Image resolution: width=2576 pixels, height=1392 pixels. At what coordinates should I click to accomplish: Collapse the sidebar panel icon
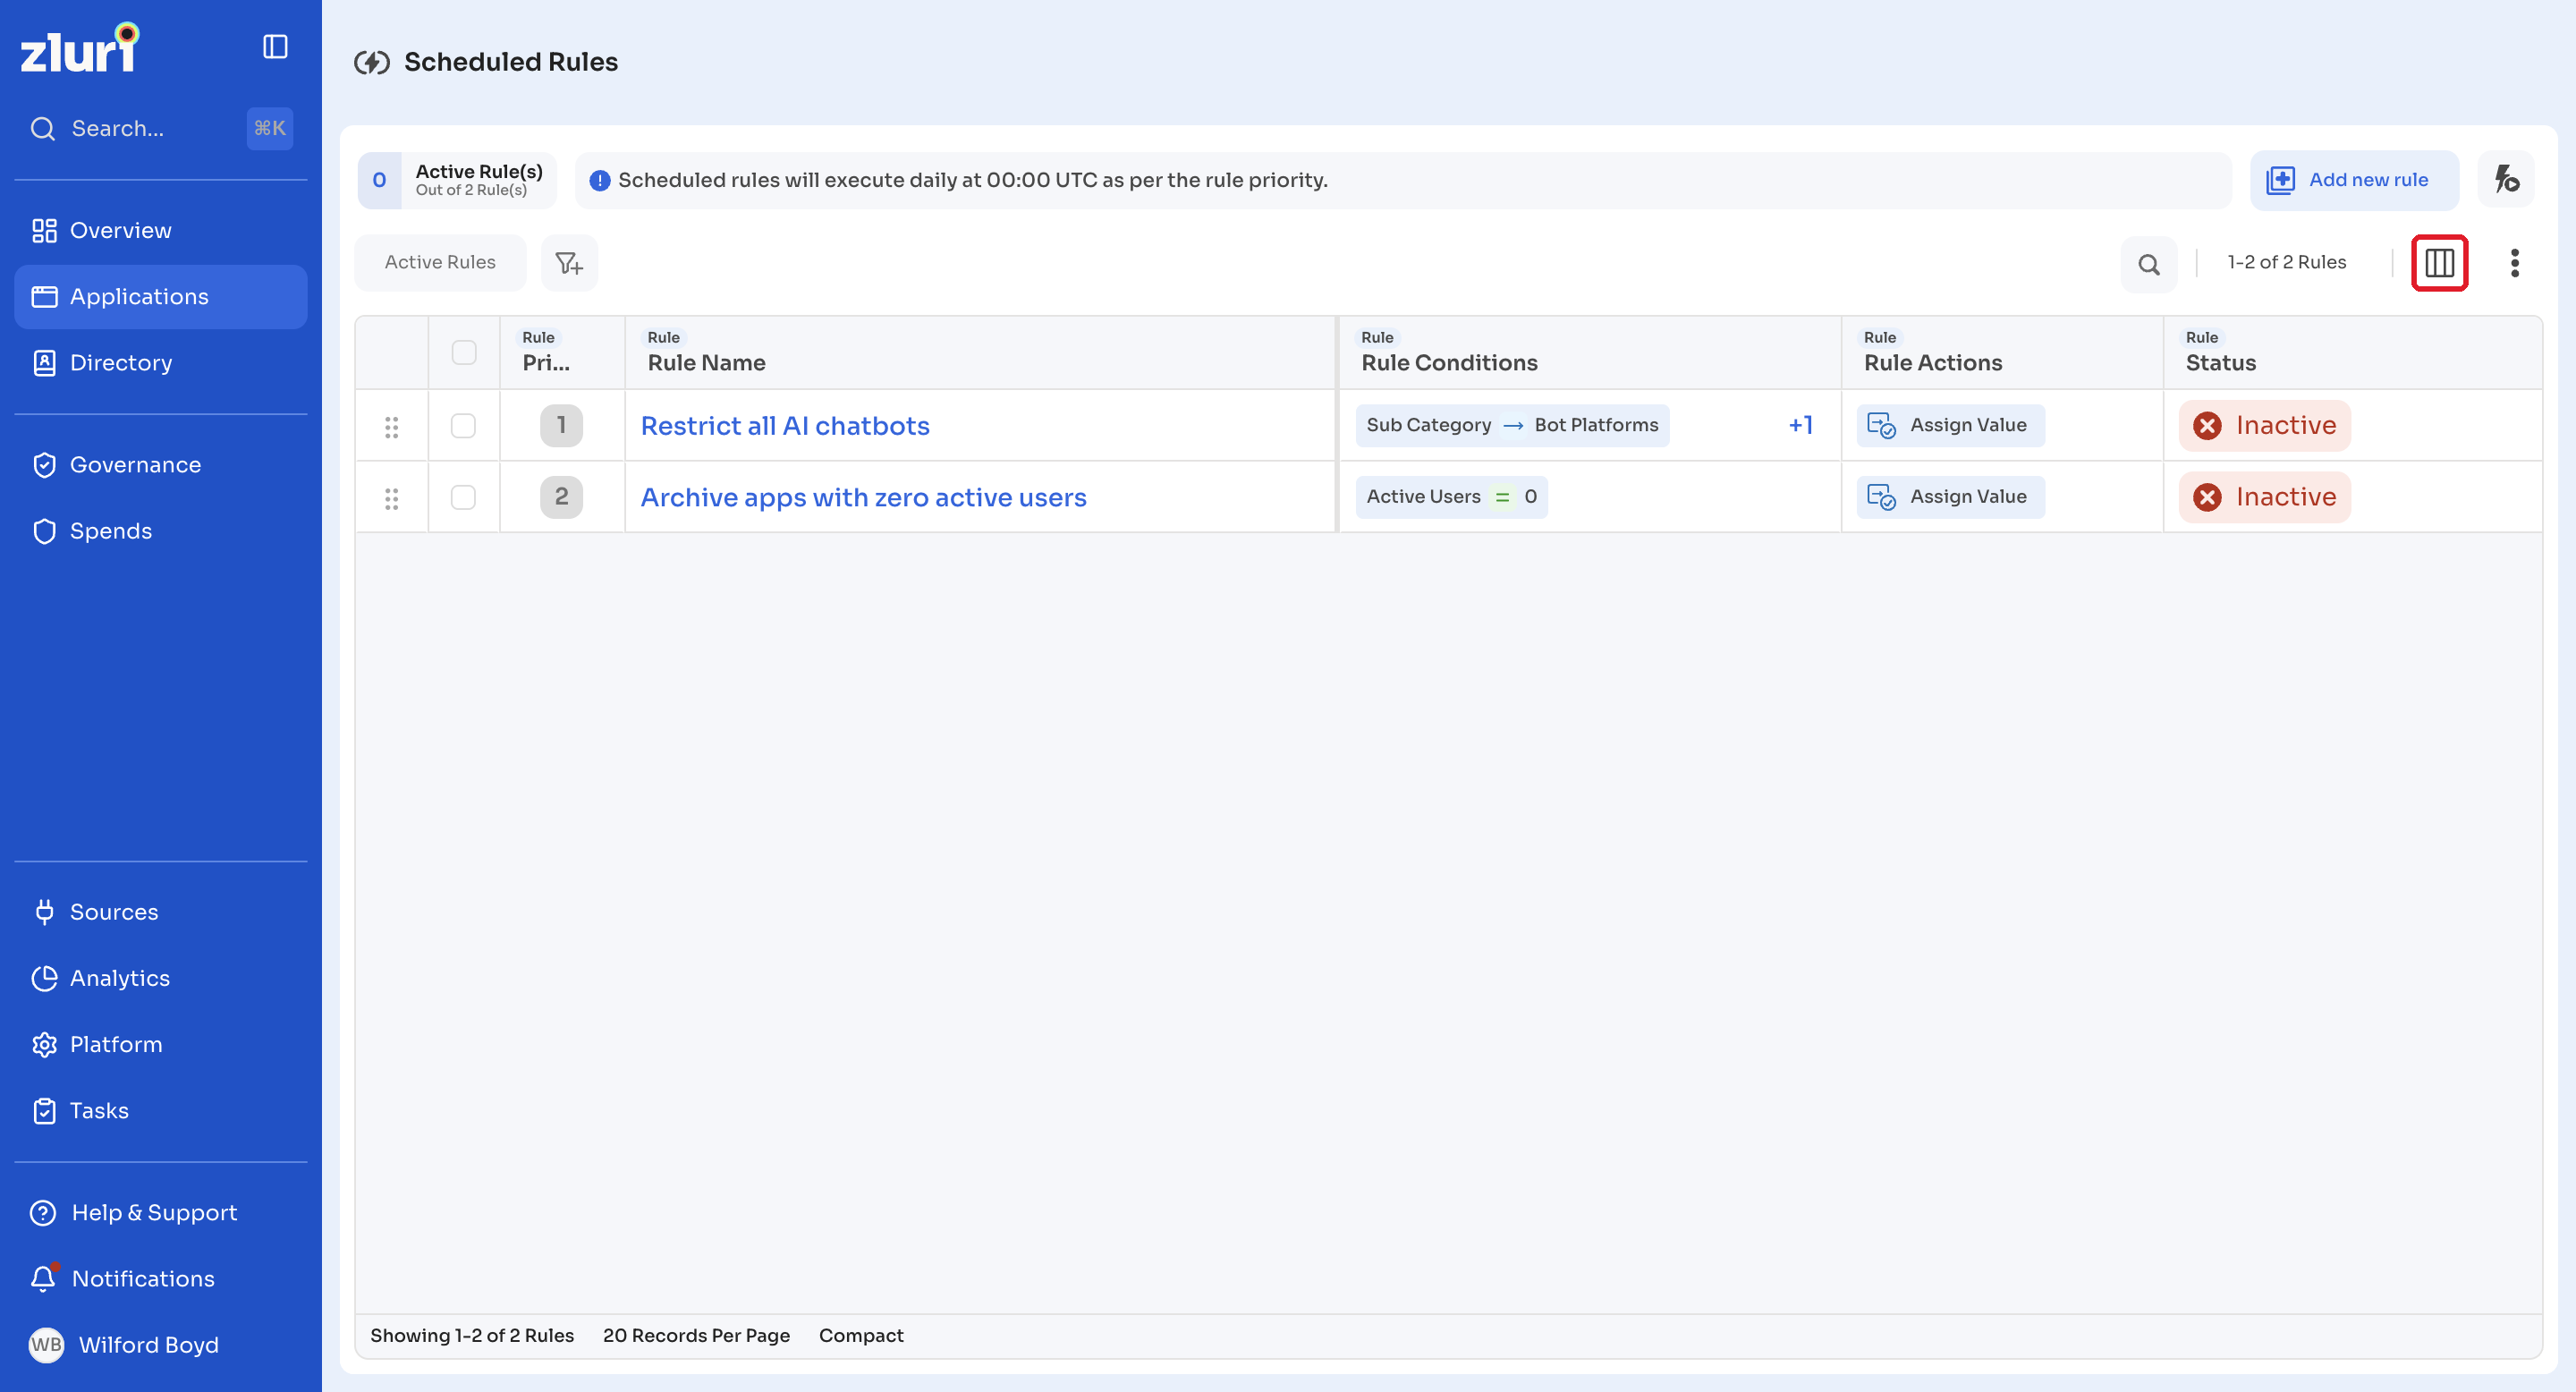coord(275,47)
